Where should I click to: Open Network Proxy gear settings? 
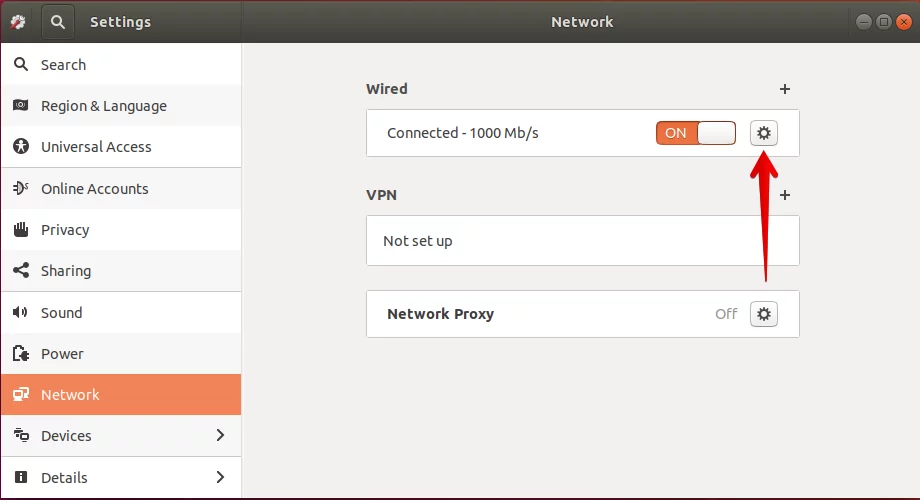[x=763, y=314]
